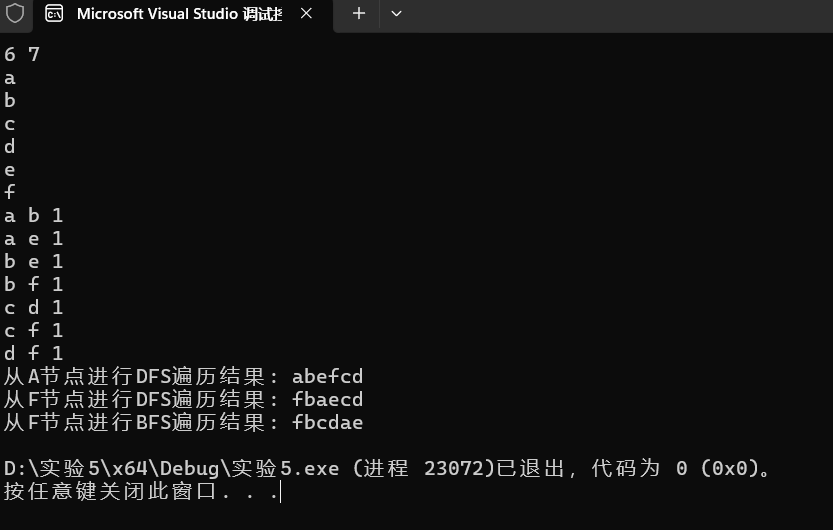
Task: Click the DFS result text "fbaecd"
Action: [327, 399]
